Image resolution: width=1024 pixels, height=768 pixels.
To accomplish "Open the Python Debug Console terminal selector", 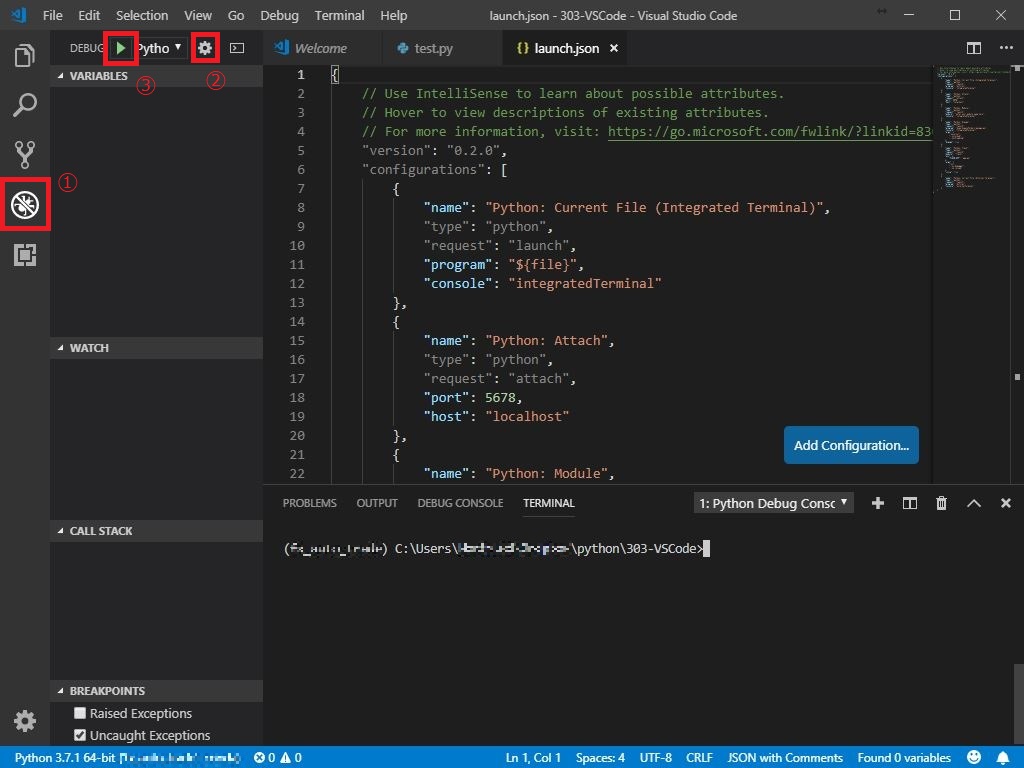I will (x=773, y=503).
